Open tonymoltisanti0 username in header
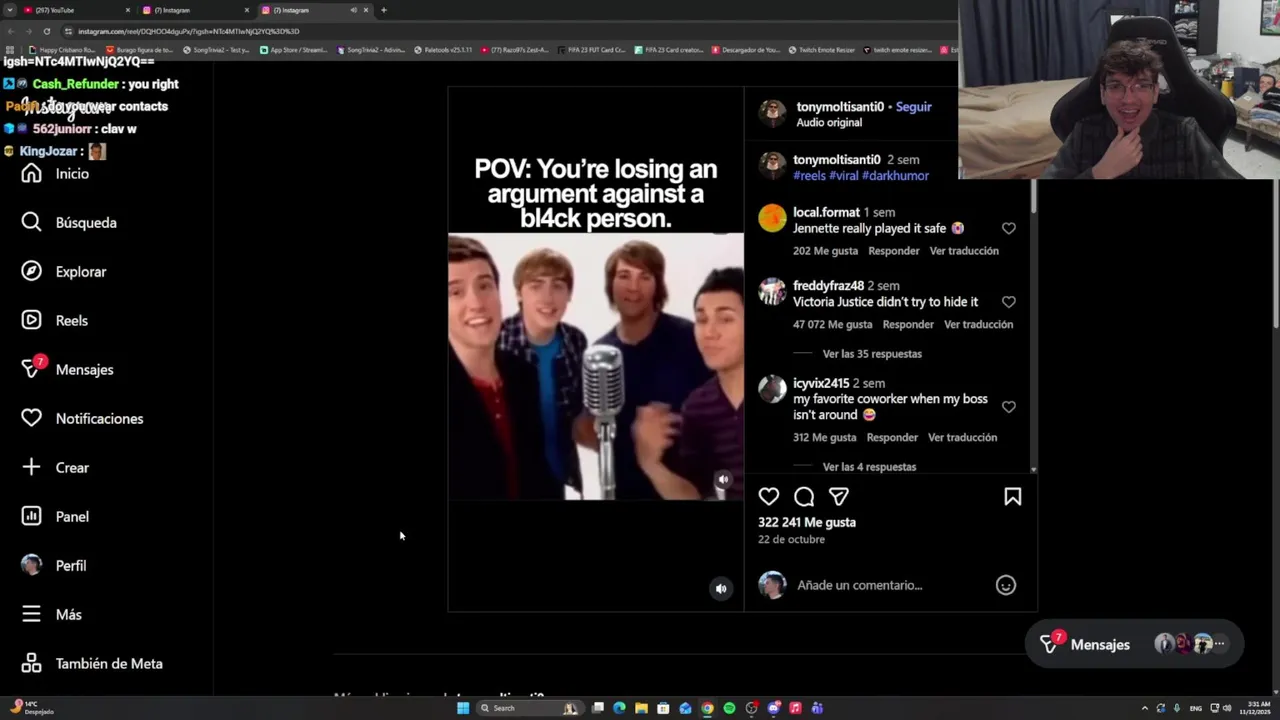The width and height of the screenshot is (1280, 720). 840,107
